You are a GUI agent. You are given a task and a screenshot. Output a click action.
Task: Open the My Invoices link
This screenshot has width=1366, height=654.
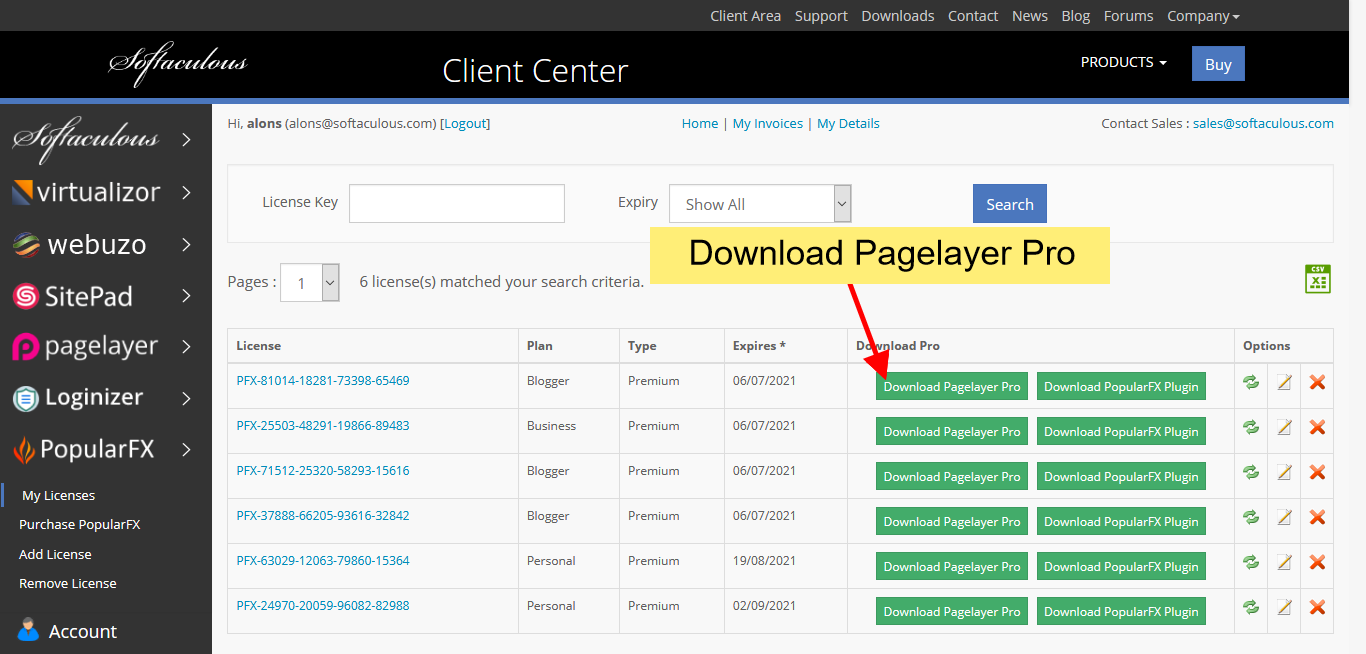pyautogui.click(x=768, y=123)
